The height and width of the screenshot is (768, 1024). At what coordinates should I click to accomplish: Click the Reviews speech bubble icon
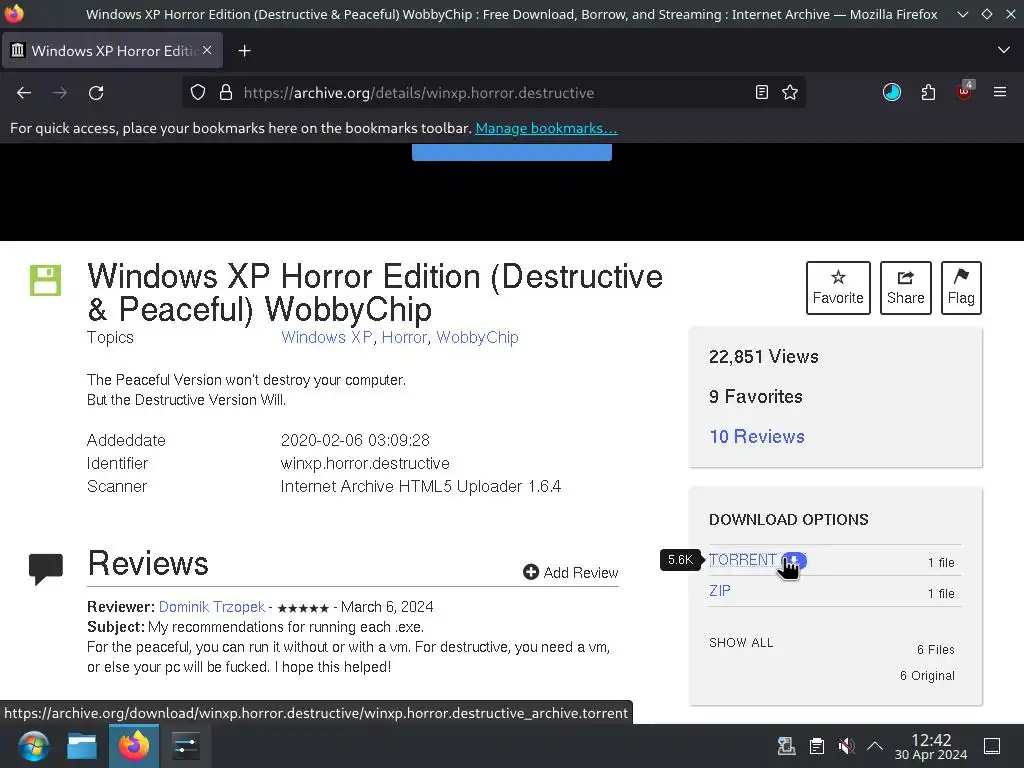click(x=46, y=569)
